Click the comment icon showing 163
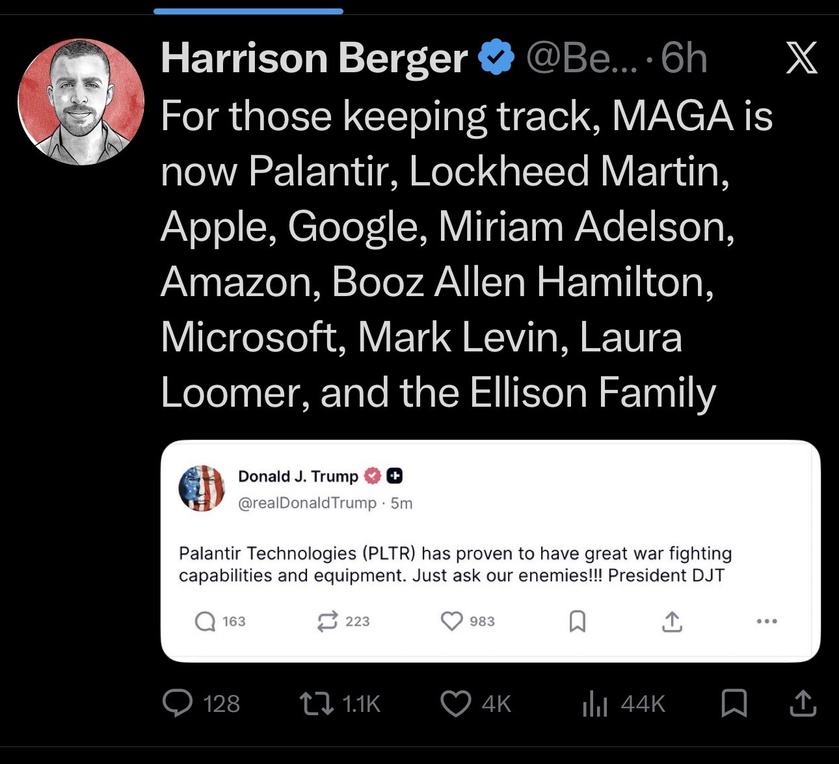Screen dimensions: 839x764 tap(205, 621)
